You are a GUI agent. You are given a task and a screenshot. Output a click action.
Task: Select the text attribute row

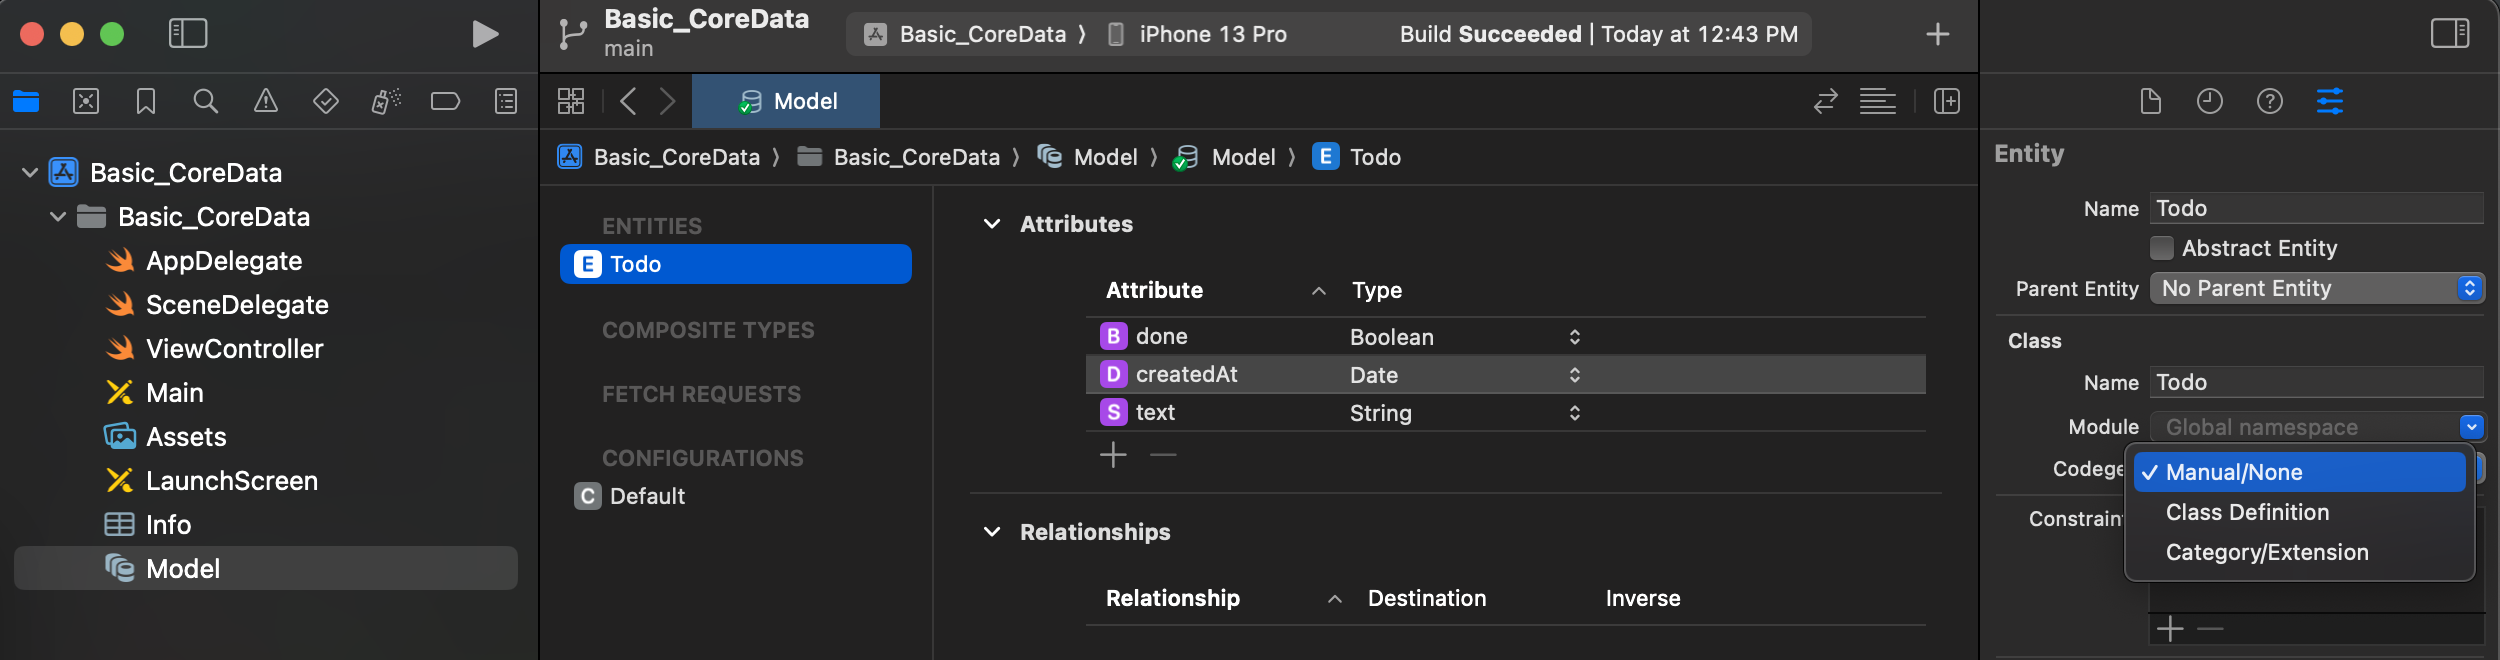tap(1506, 413)
